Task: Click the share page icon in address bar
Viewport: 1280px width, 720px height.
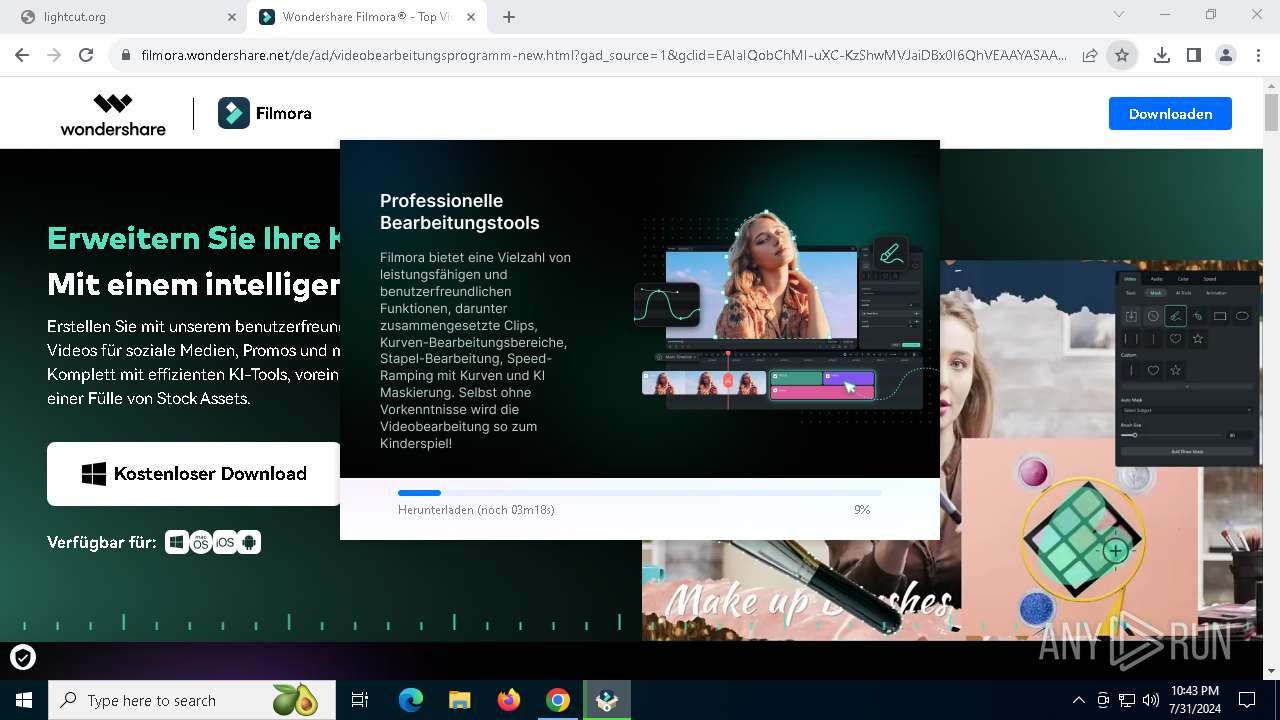Action: pos(1090,56)
